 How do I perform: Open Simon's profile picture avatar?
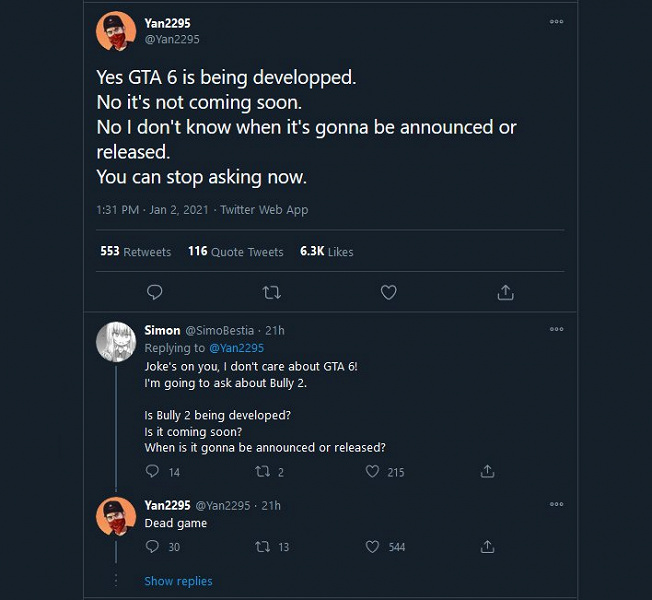coord(115,341)
